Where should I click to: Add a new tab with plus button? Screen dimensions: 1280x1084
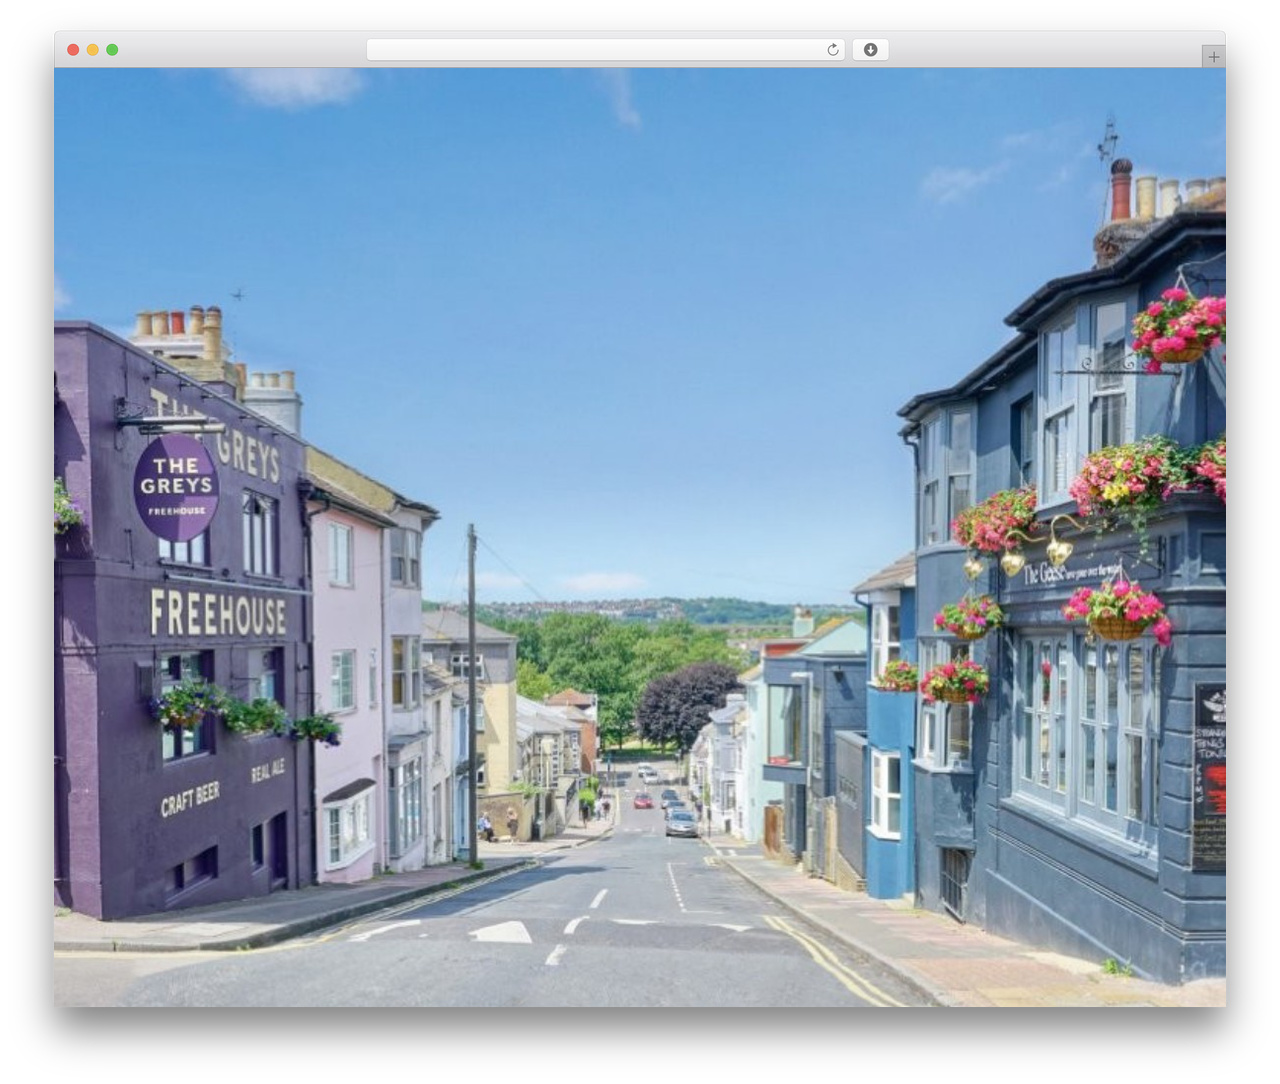click(x=1213, y=57)
